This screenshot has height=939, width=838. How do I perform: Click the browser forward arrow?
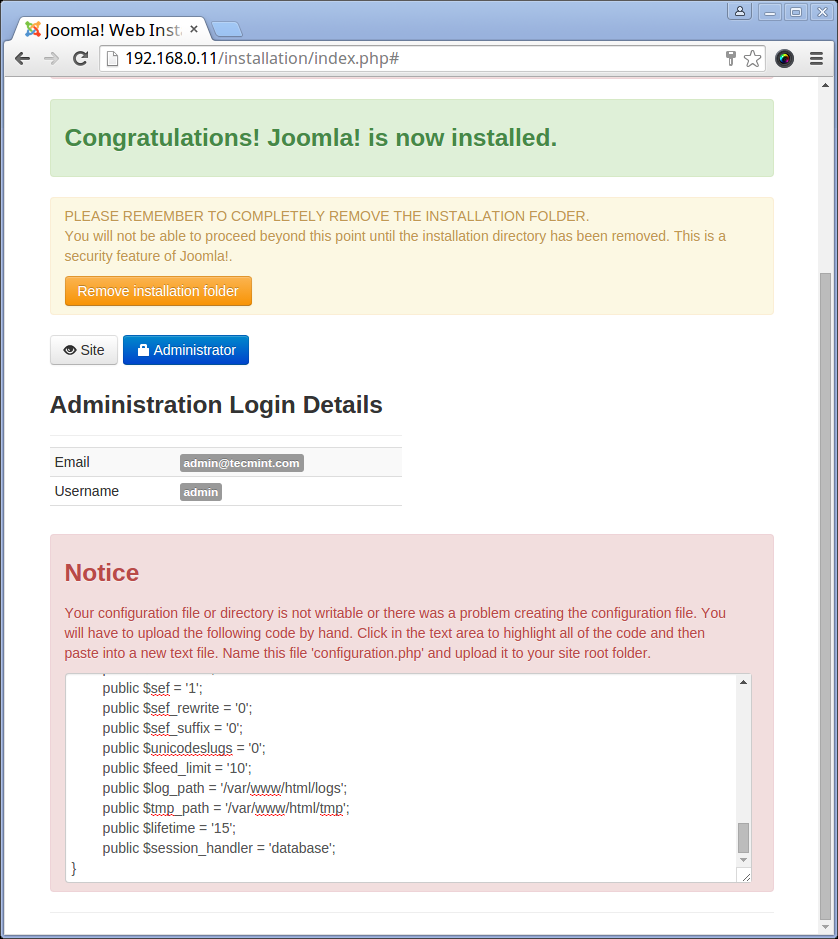point(52,58)
